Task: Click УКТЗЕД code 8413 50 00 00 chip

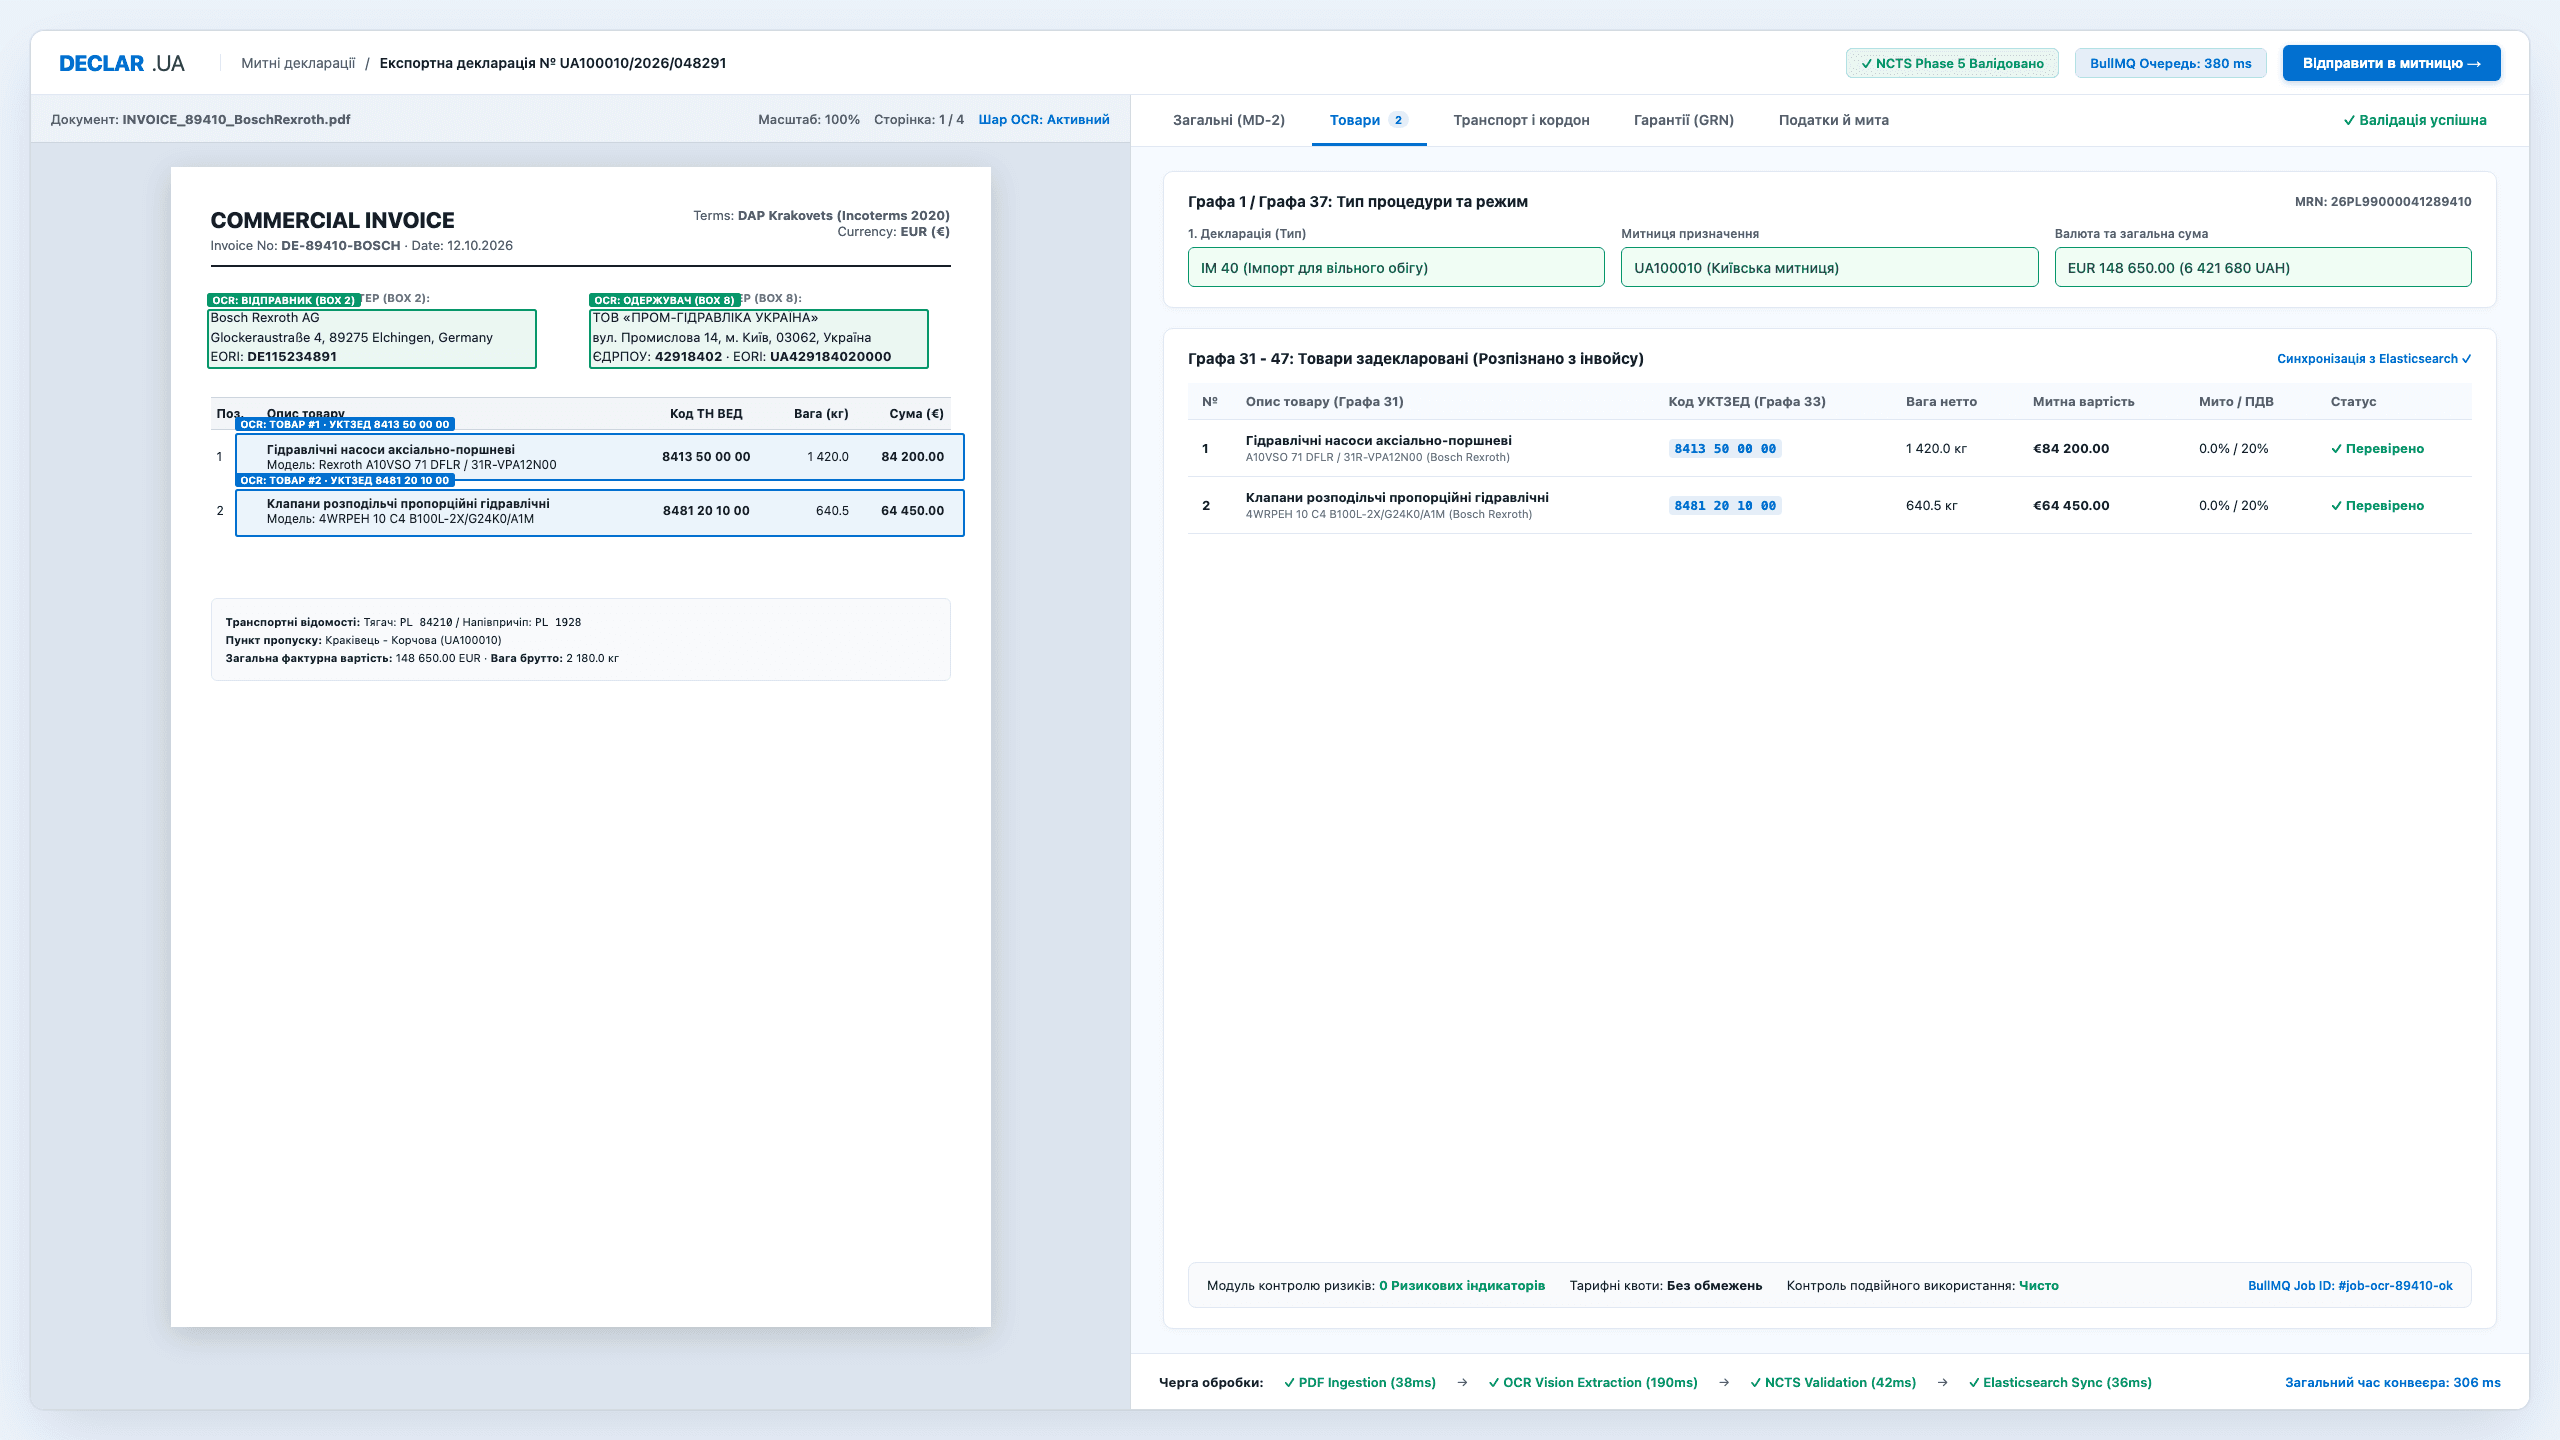Action: [x=1725, y=449]
